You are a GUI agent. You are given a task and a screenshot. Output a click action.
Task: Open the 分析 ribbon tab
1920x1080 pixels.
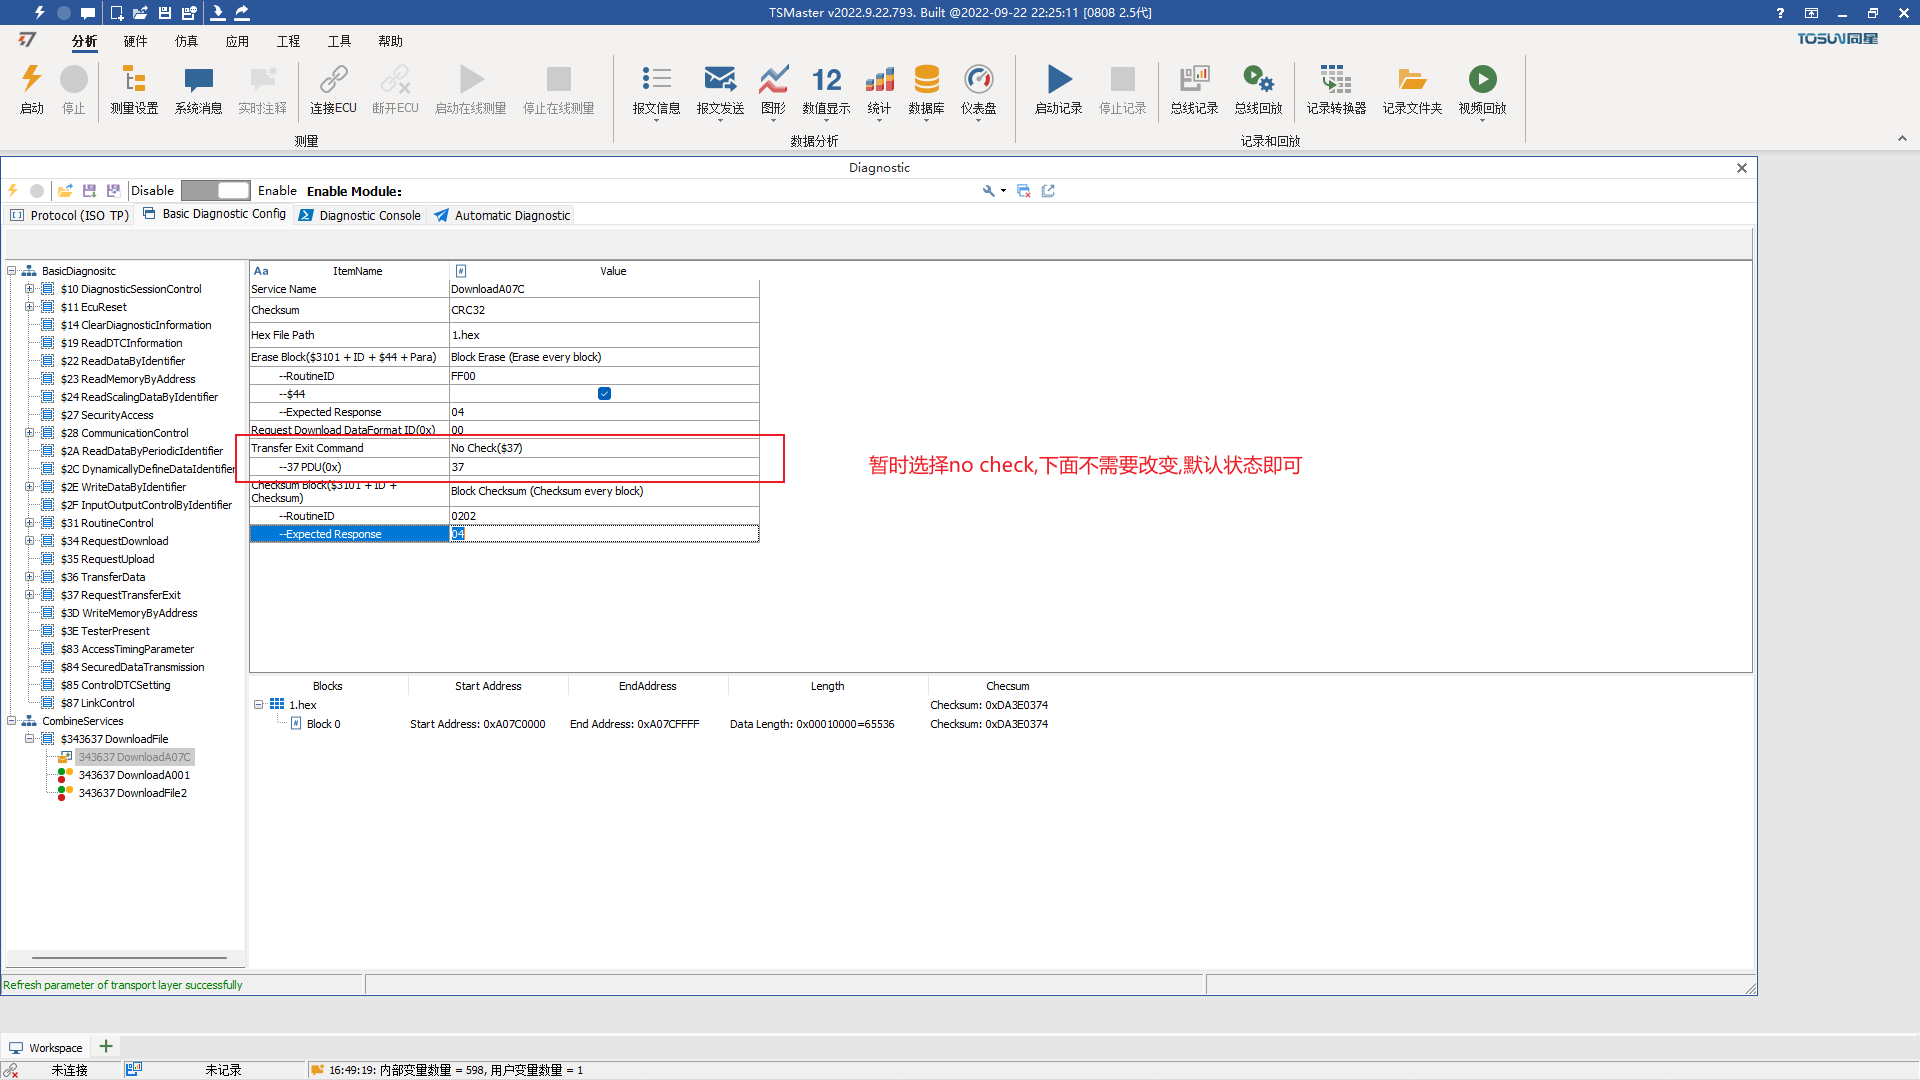pyautogui.click(x=84, y=41)
